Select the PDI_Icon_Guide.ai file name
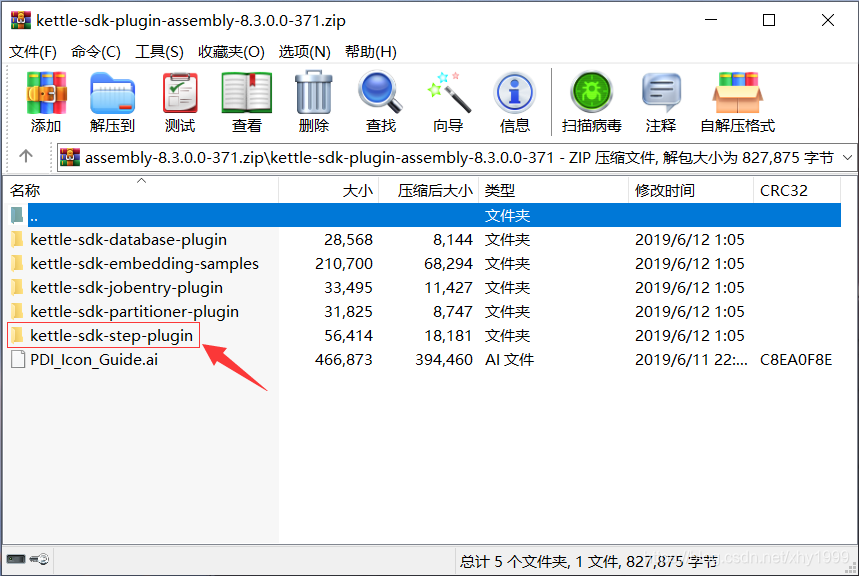Viewport: 859px width, 576px height. (94, 360)
